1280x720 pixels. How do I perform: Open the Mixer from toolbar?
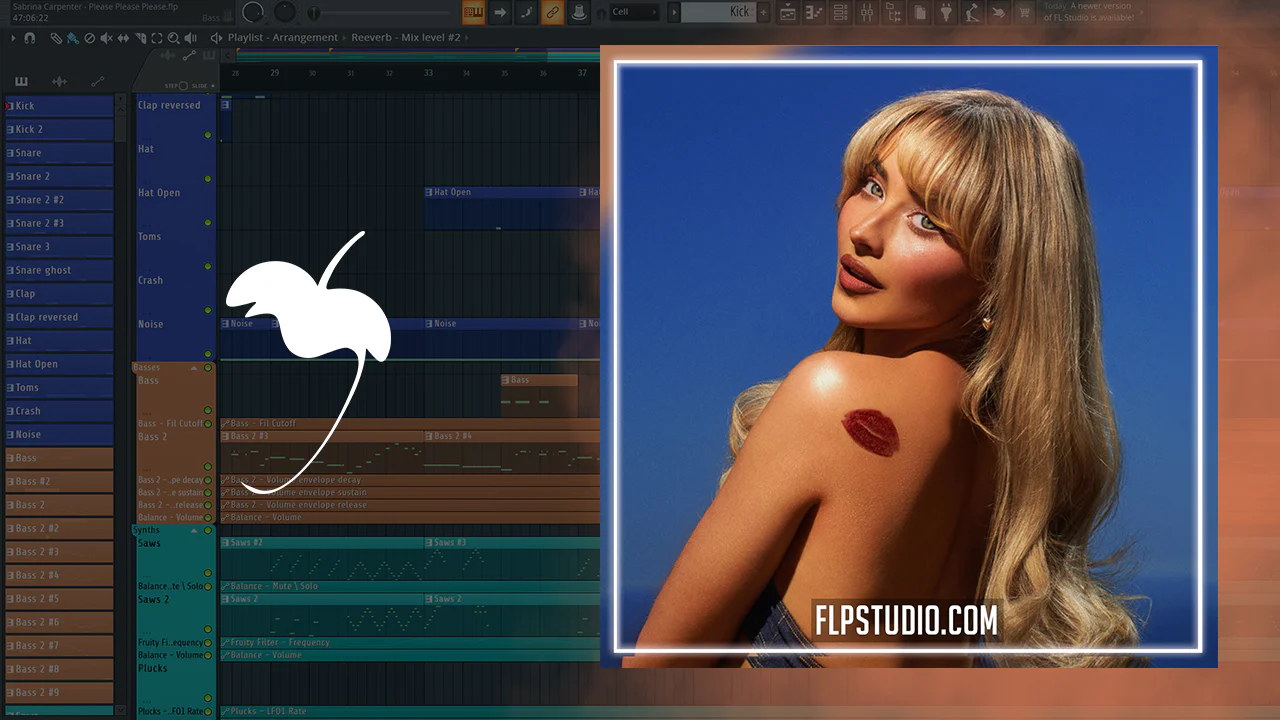pos(866,12)
